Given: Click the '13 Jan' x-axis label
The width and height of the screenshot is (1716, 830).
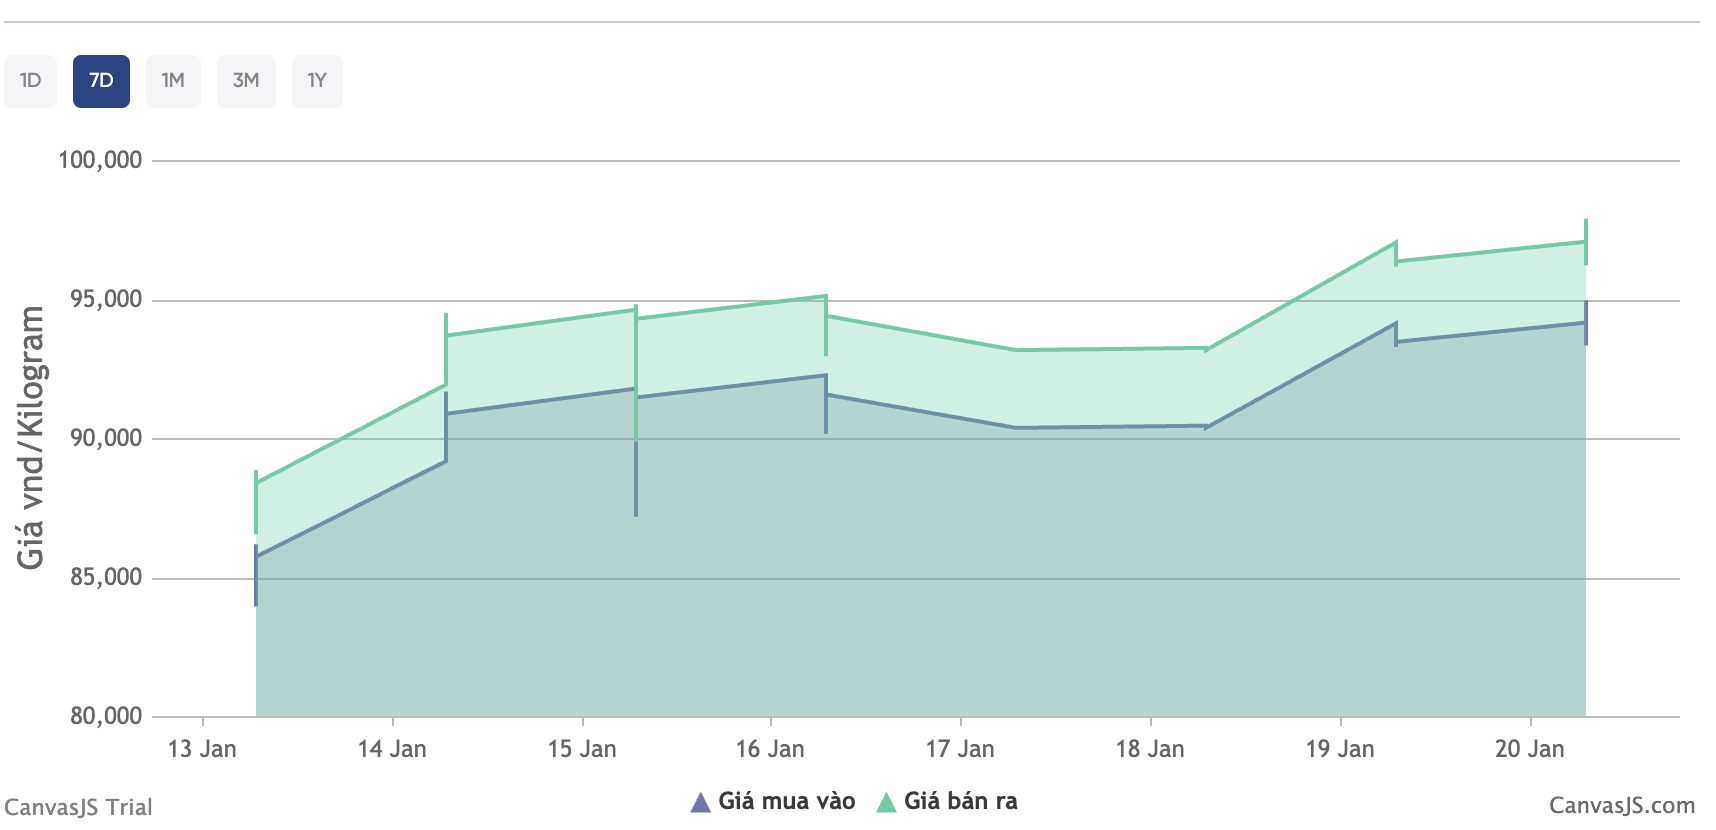Looking at the screenshot, I should 202,749.
